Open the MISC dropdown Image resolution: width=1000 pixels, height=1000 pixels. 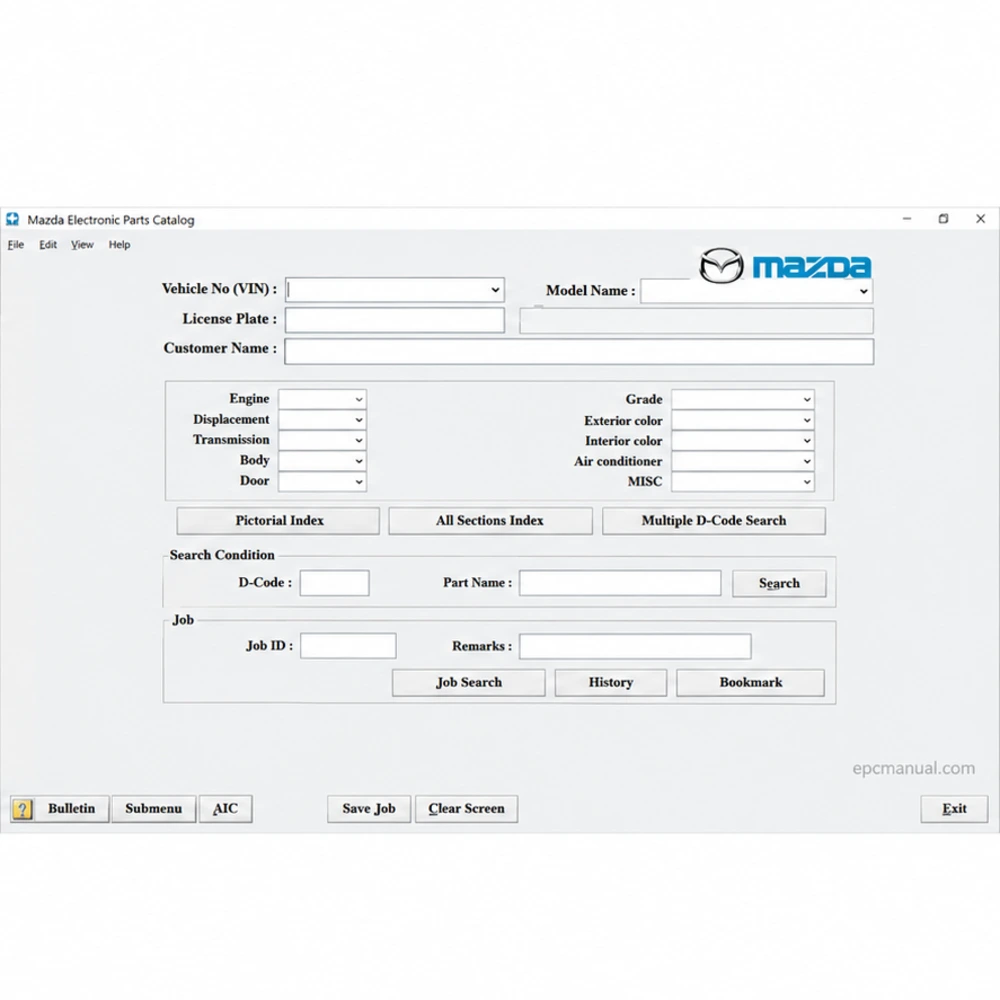[743, 482]
